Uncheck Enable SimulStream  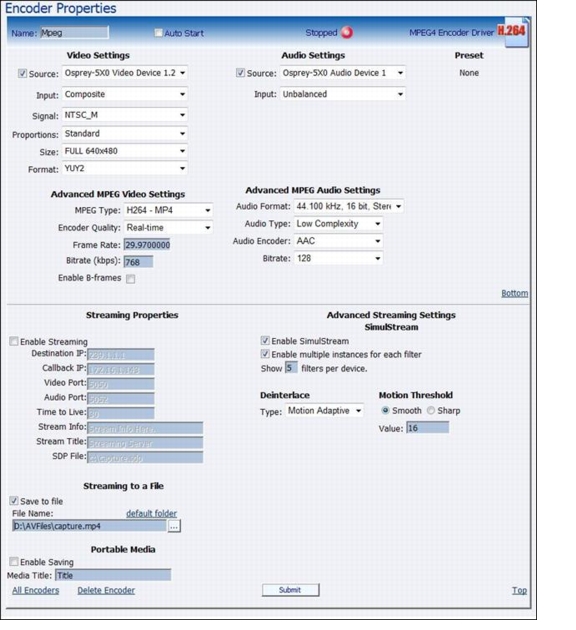[265, 341]
